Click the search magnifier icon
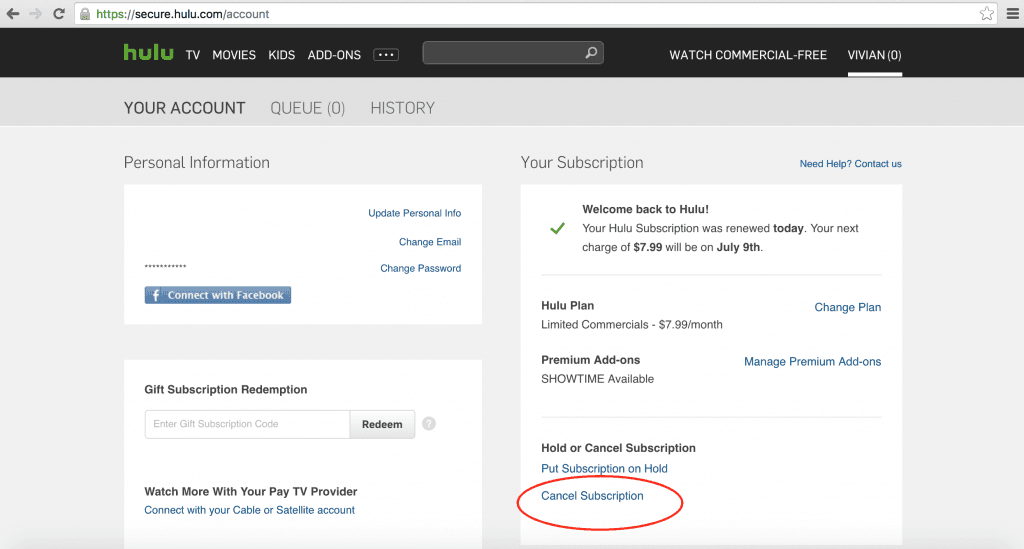Image resolution: width=1024 pixels, height=549 pixels. coord(591,53)
